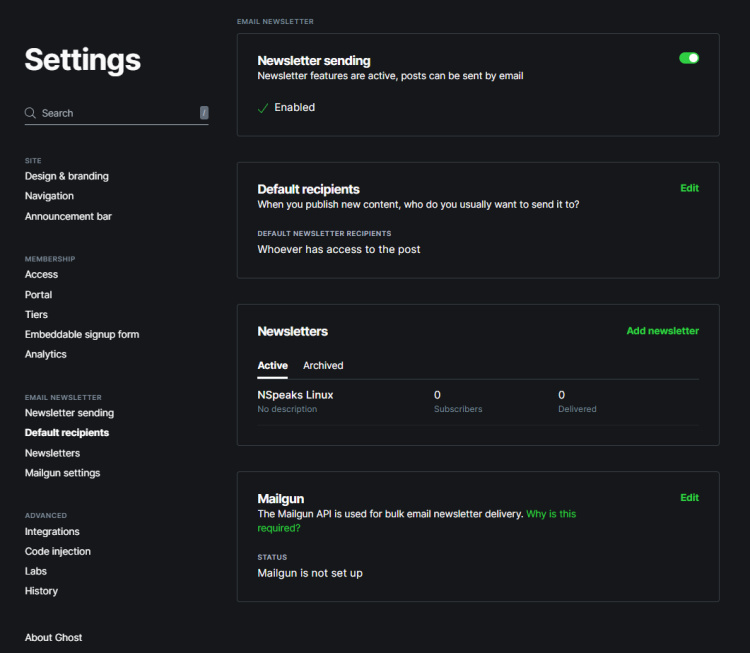This screenshot has height=653, width=750.
Task: Open the NSpeaks Linux newsletter row
Action: 296,395
